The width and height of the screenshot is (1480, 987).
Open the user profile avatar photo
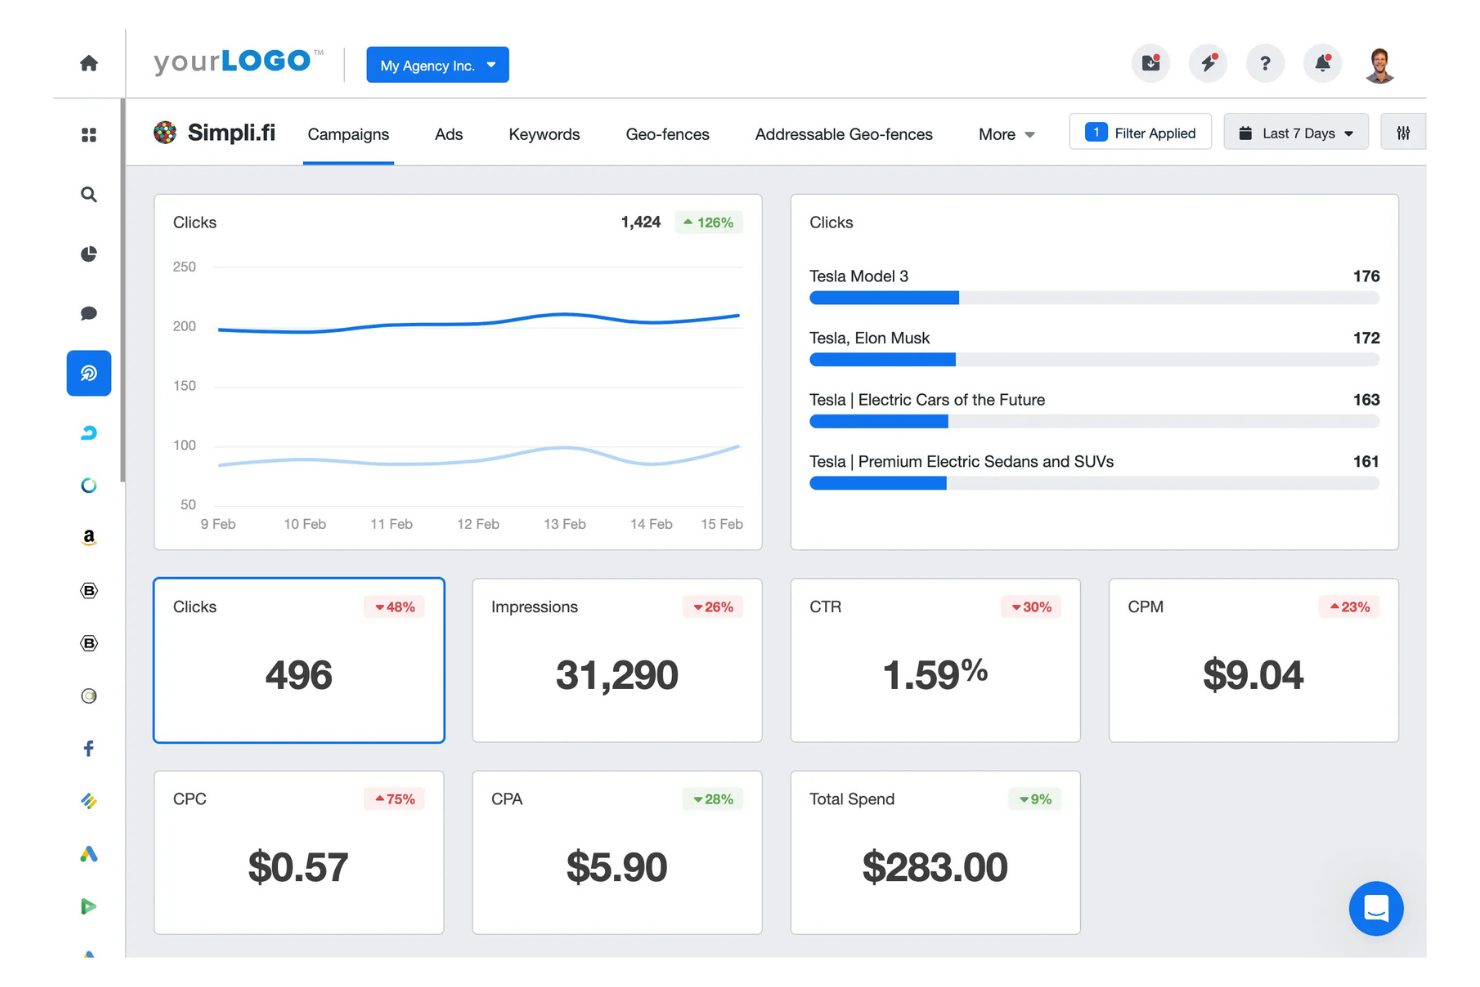[1380, 63]
